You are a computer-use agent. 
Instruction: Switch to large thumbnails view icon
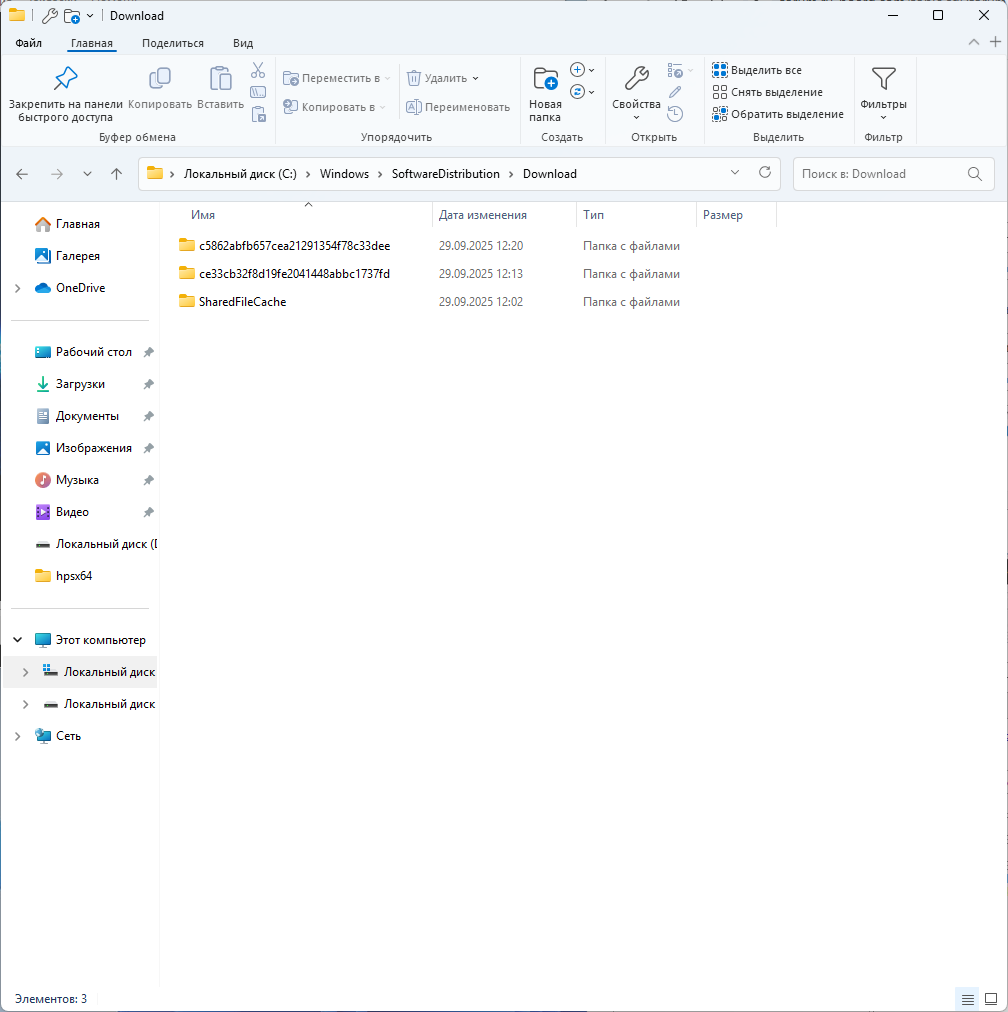[991, 999]
